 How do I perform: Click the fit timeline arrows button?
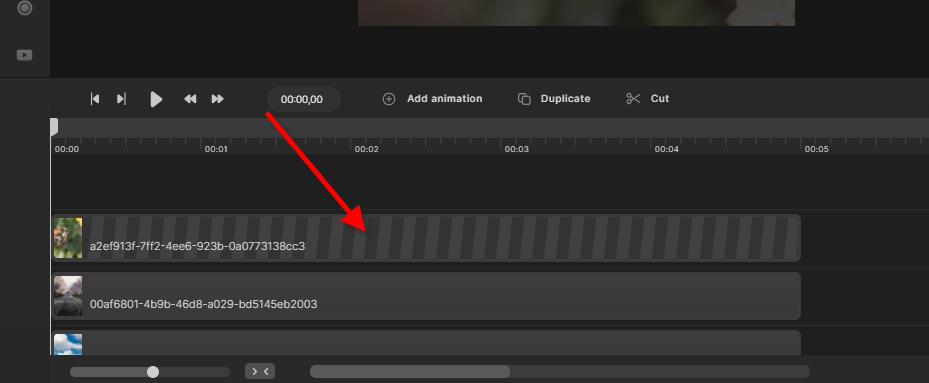[x=260, y=372]
